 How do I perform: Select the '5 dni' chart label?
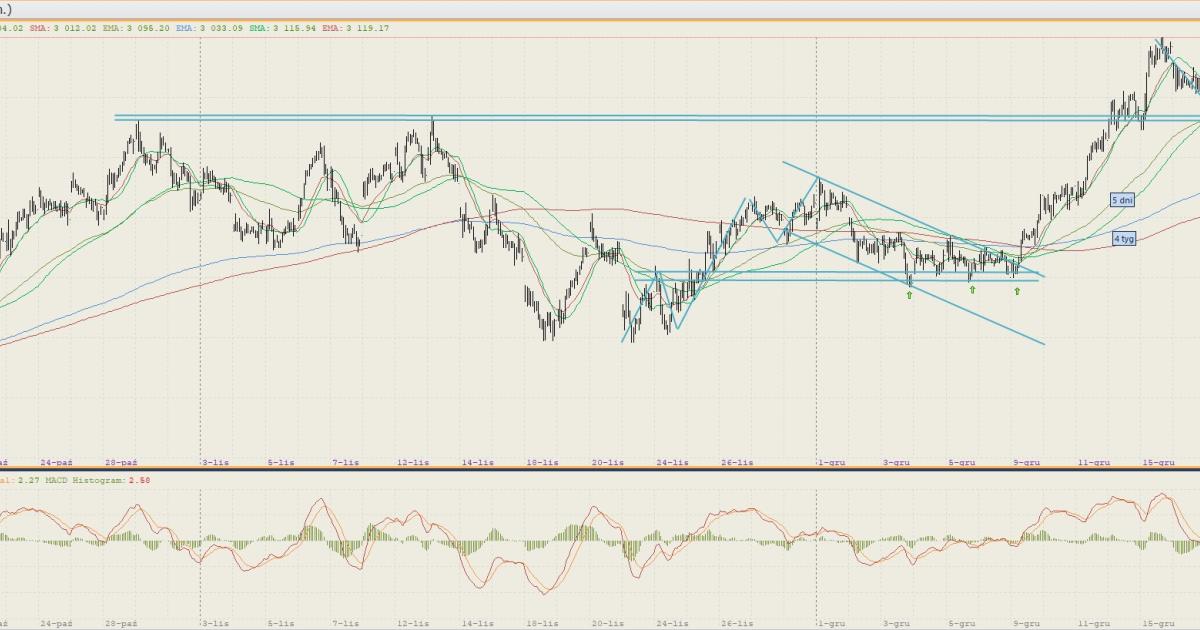1123,200
